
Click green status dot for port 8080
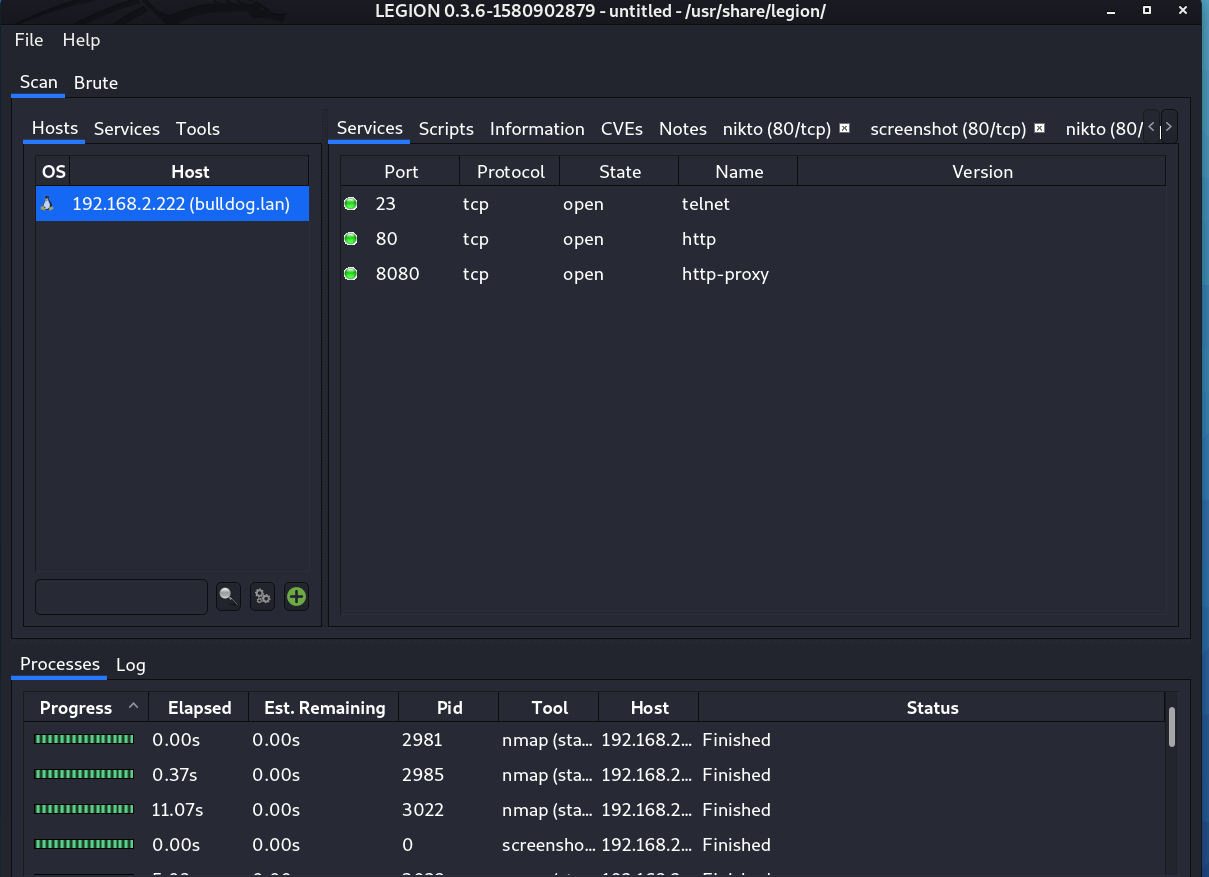(351, 274)
